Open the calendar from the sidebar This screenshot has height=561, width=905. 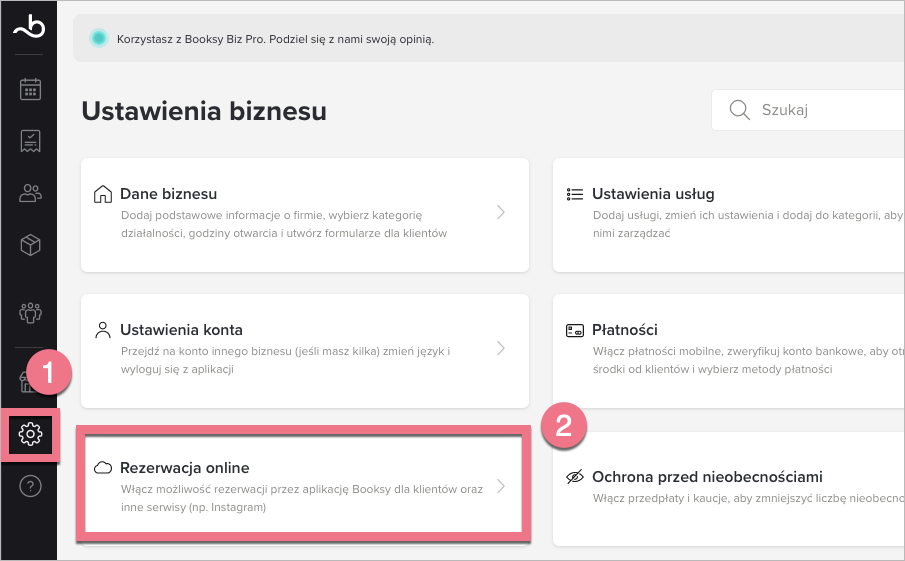click(x=30, y=89)
